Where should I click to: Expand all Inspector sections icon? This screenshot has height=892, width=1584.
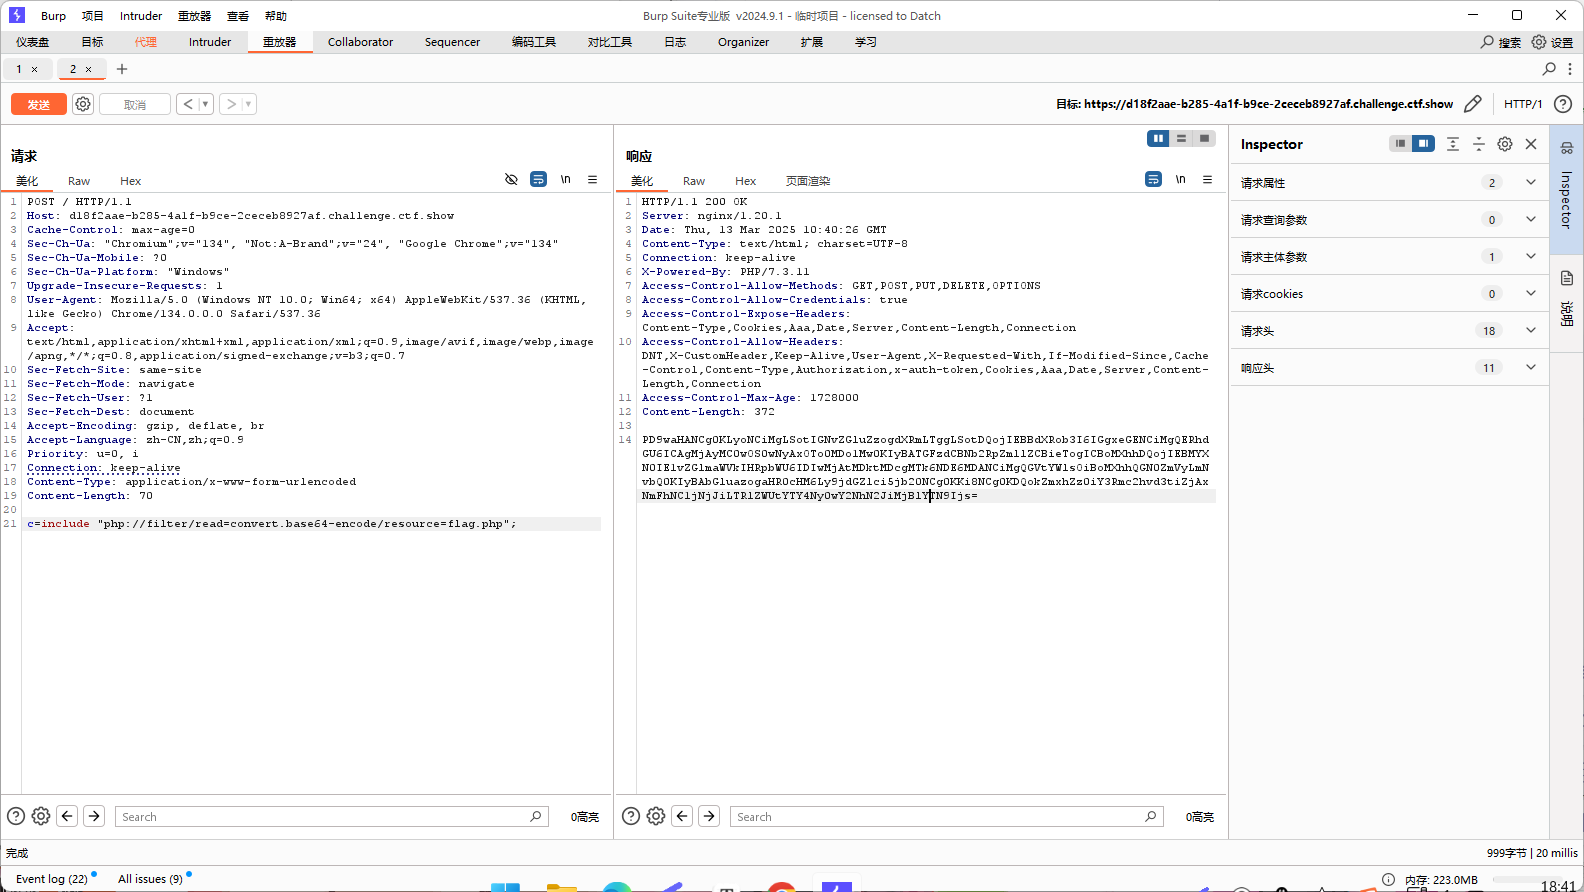pyautogui.click(x=1453, y=144)
